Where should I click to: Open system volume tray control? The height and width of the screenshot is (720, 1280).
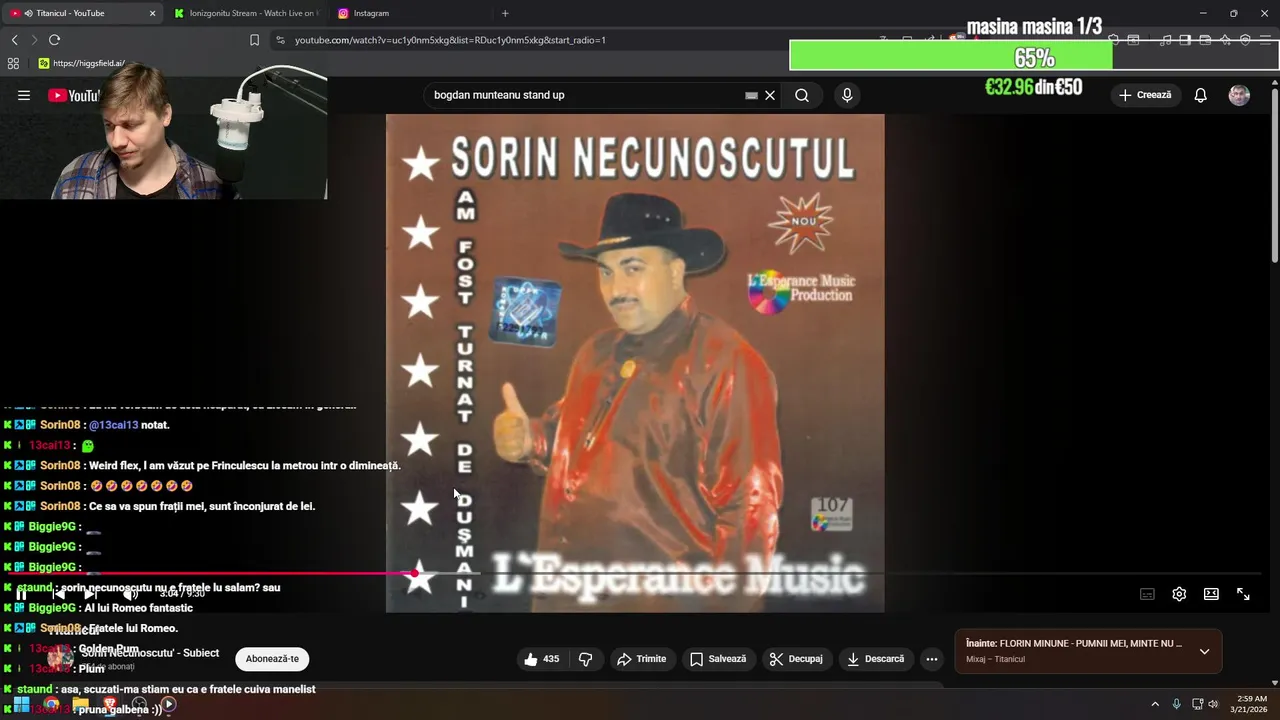click(x=1214, y=704)
